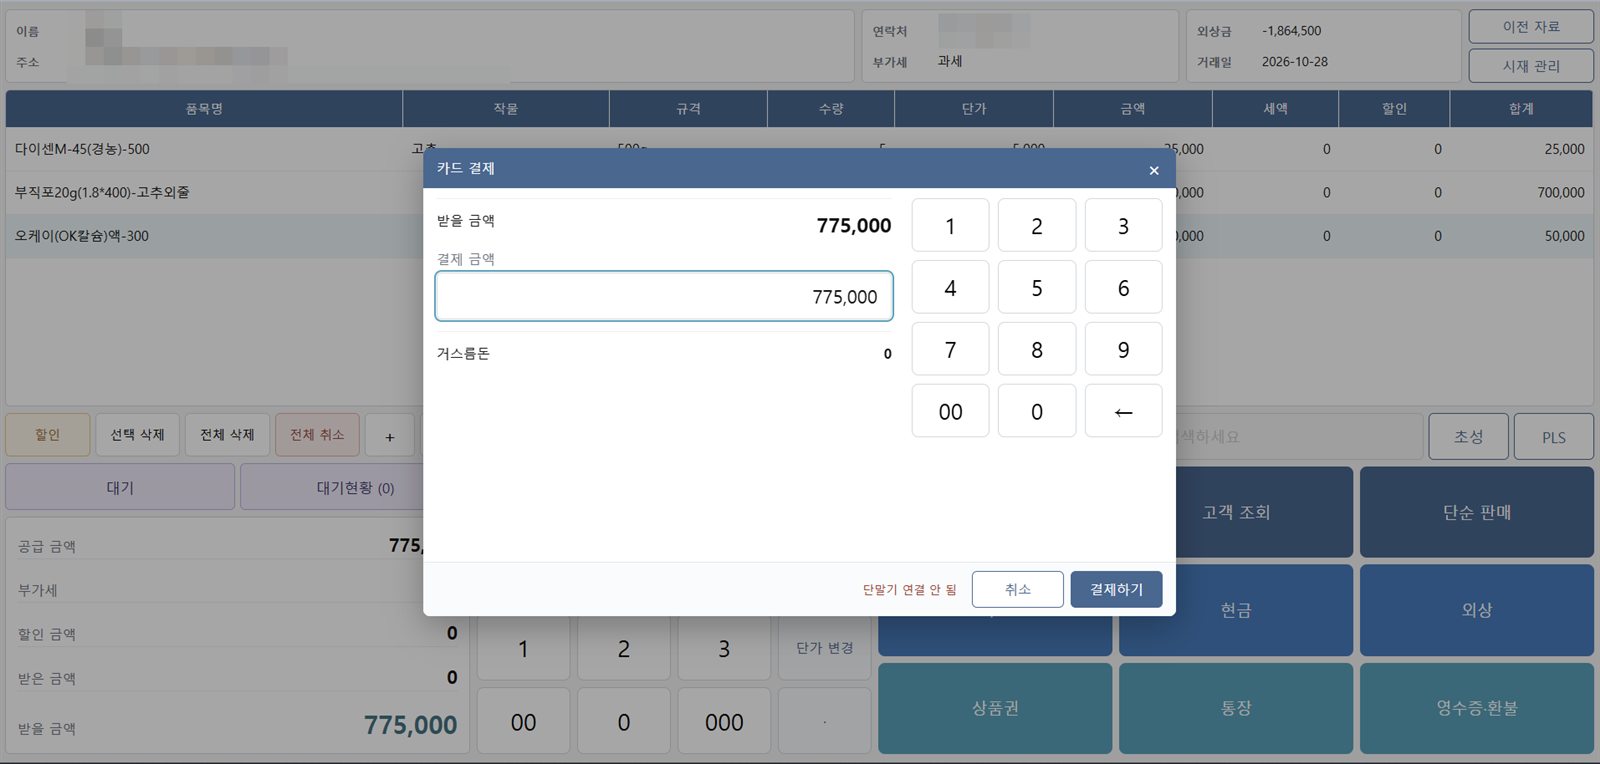The width and height of the screenshot is (1600, 764).
Task: Tap digit 8 on the card payment keypad
Action: [x=1037, y=349]
